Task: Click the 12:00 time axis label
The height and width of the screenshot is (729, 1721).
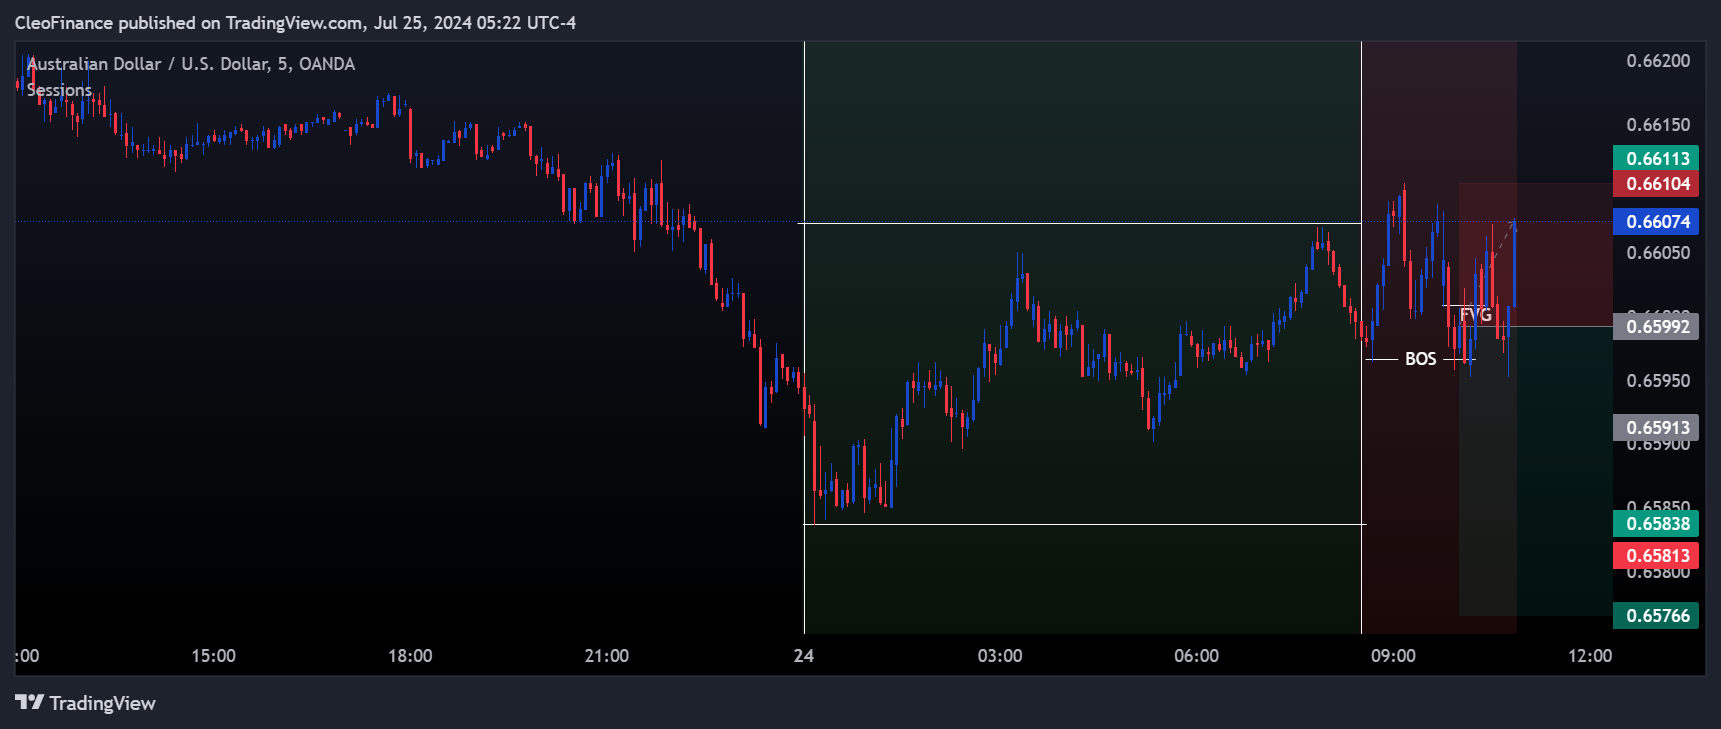Action: pyautogui.click(x=1590, y=656)
